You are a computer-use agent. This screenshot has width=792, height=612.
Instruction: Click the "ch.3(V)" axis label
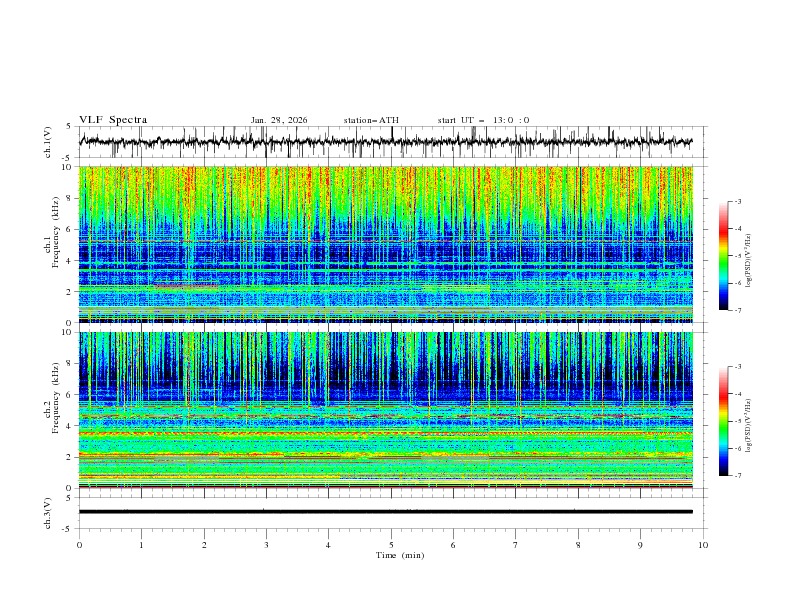48,513
